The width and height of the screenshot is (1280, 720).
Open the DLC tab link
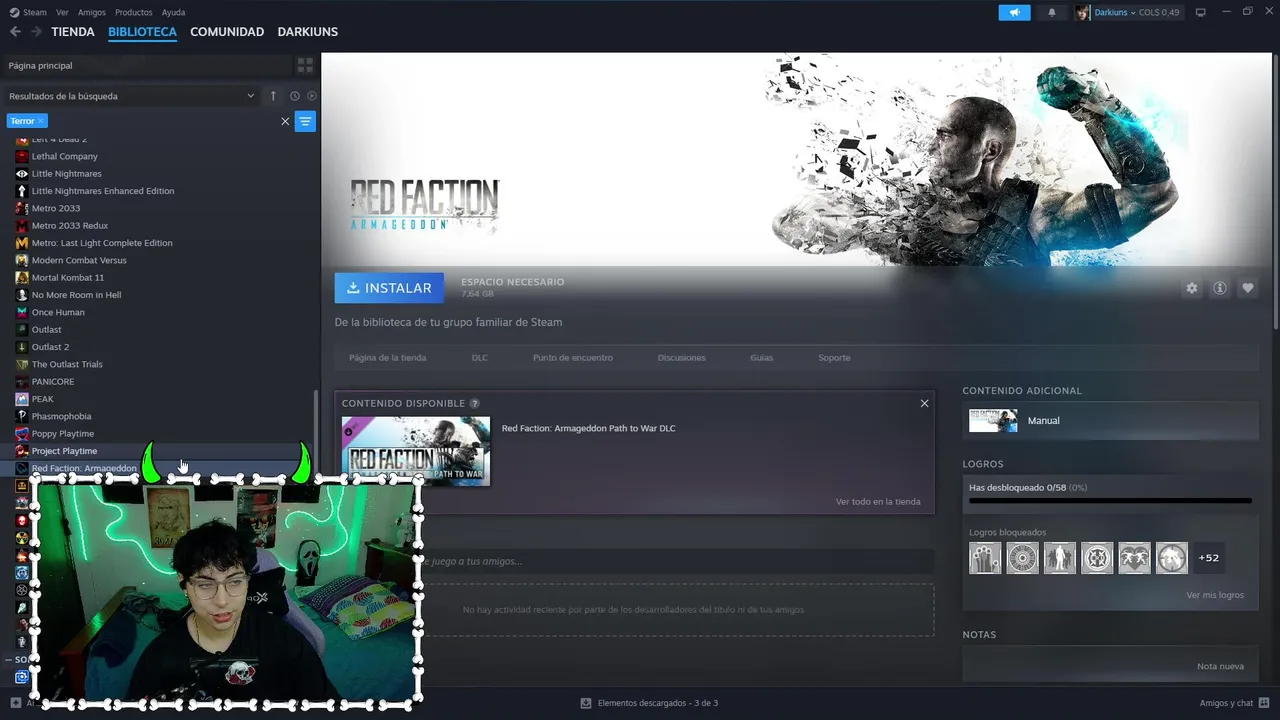coord(480,358)
